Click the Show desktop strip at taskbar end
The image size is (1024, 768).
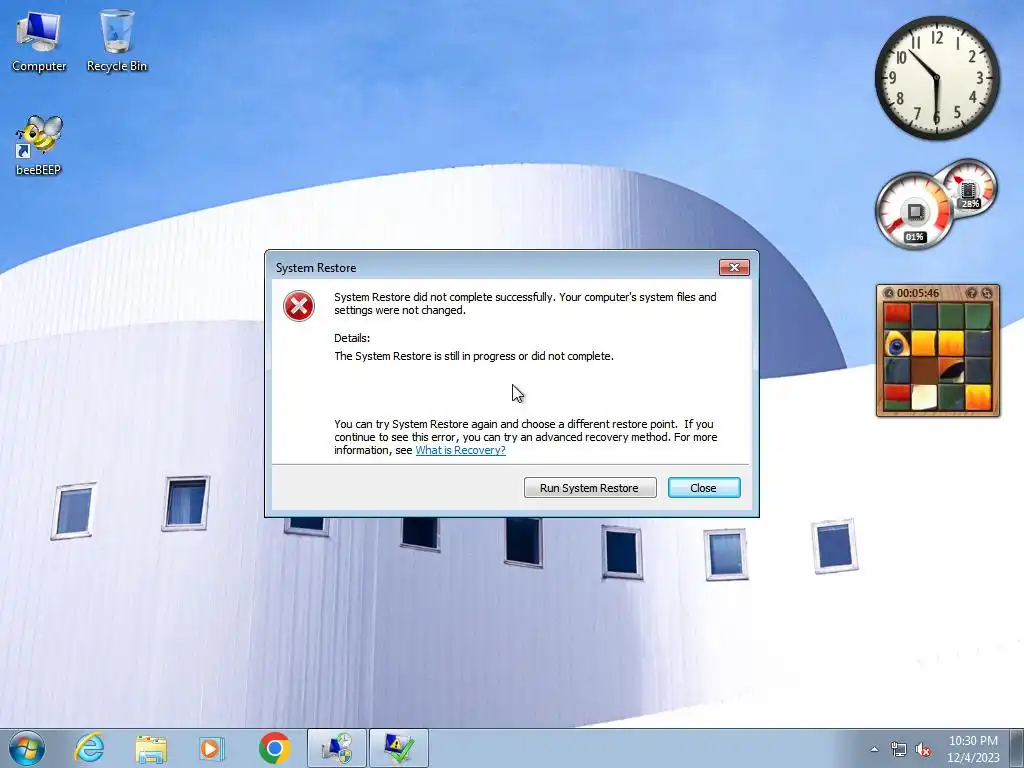click(1018, 748)
